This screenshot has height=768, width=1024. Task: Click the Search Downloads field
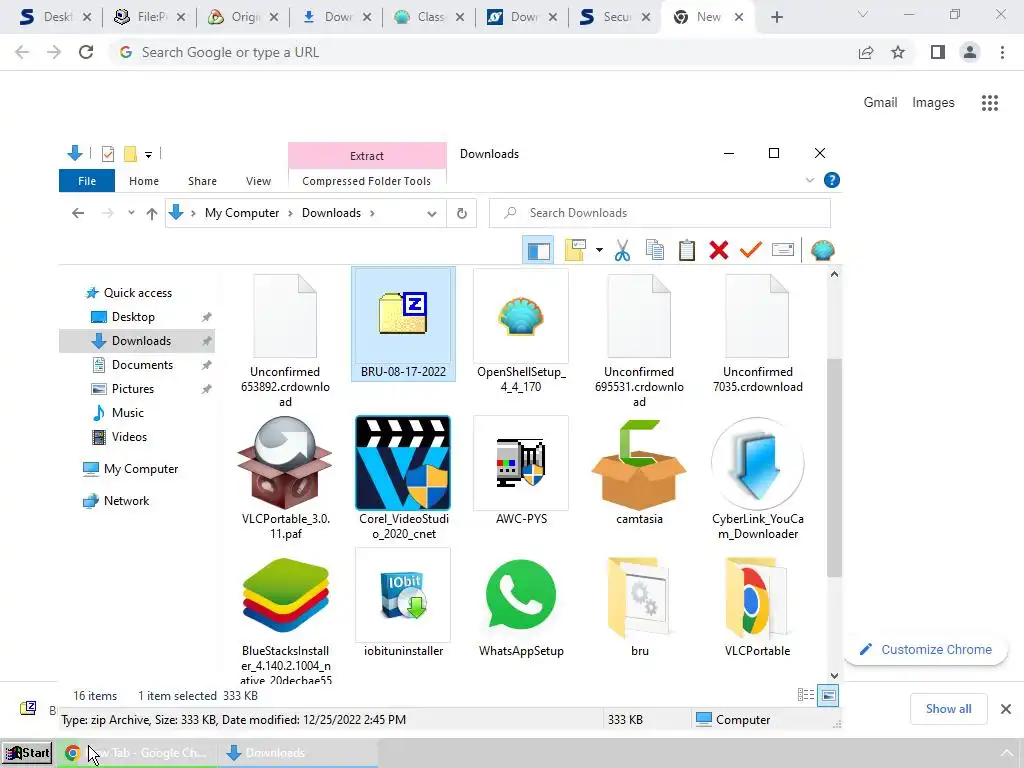660,213
